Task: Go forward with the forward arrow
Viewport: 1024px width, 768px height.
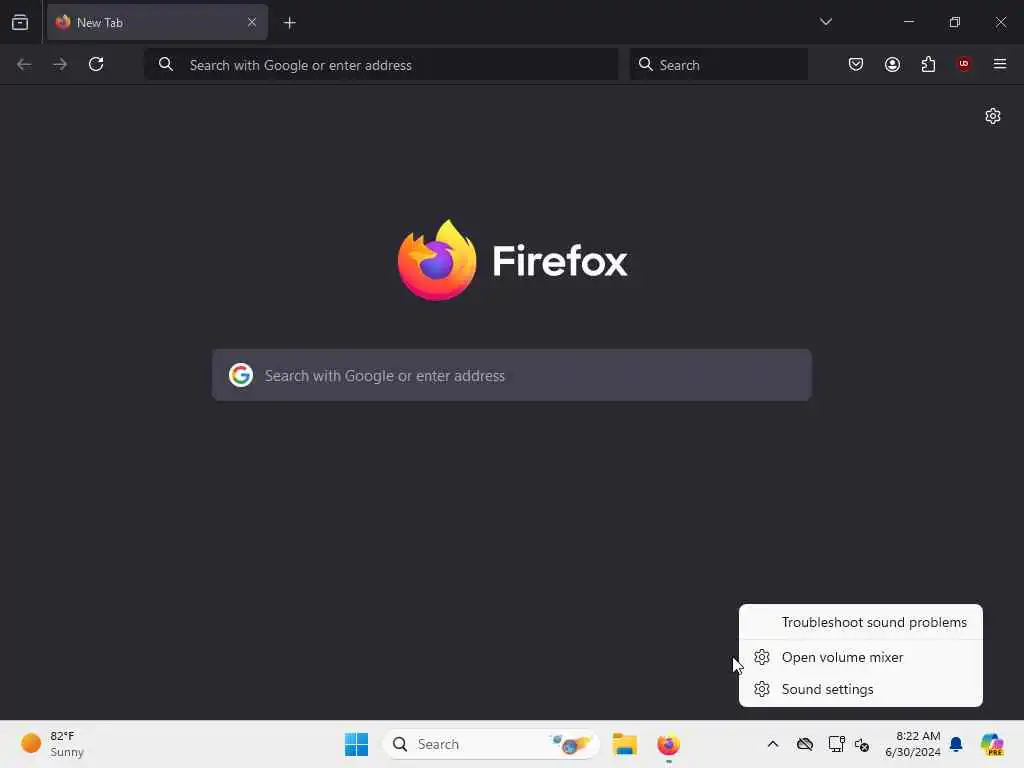Action: point(60,64)
